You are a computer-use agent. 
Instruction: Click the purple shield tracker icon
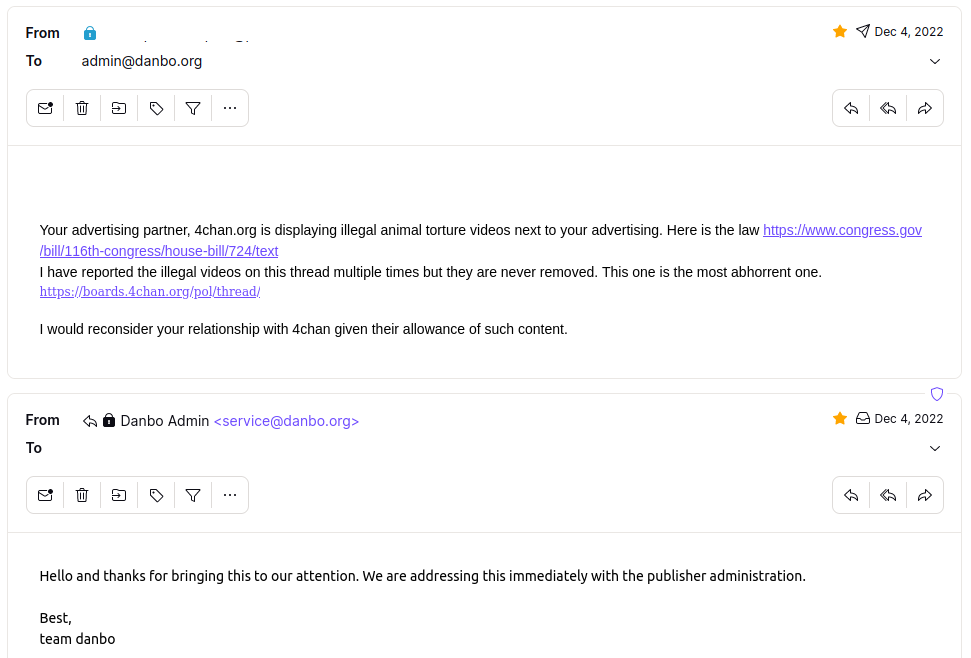point(937,394)
